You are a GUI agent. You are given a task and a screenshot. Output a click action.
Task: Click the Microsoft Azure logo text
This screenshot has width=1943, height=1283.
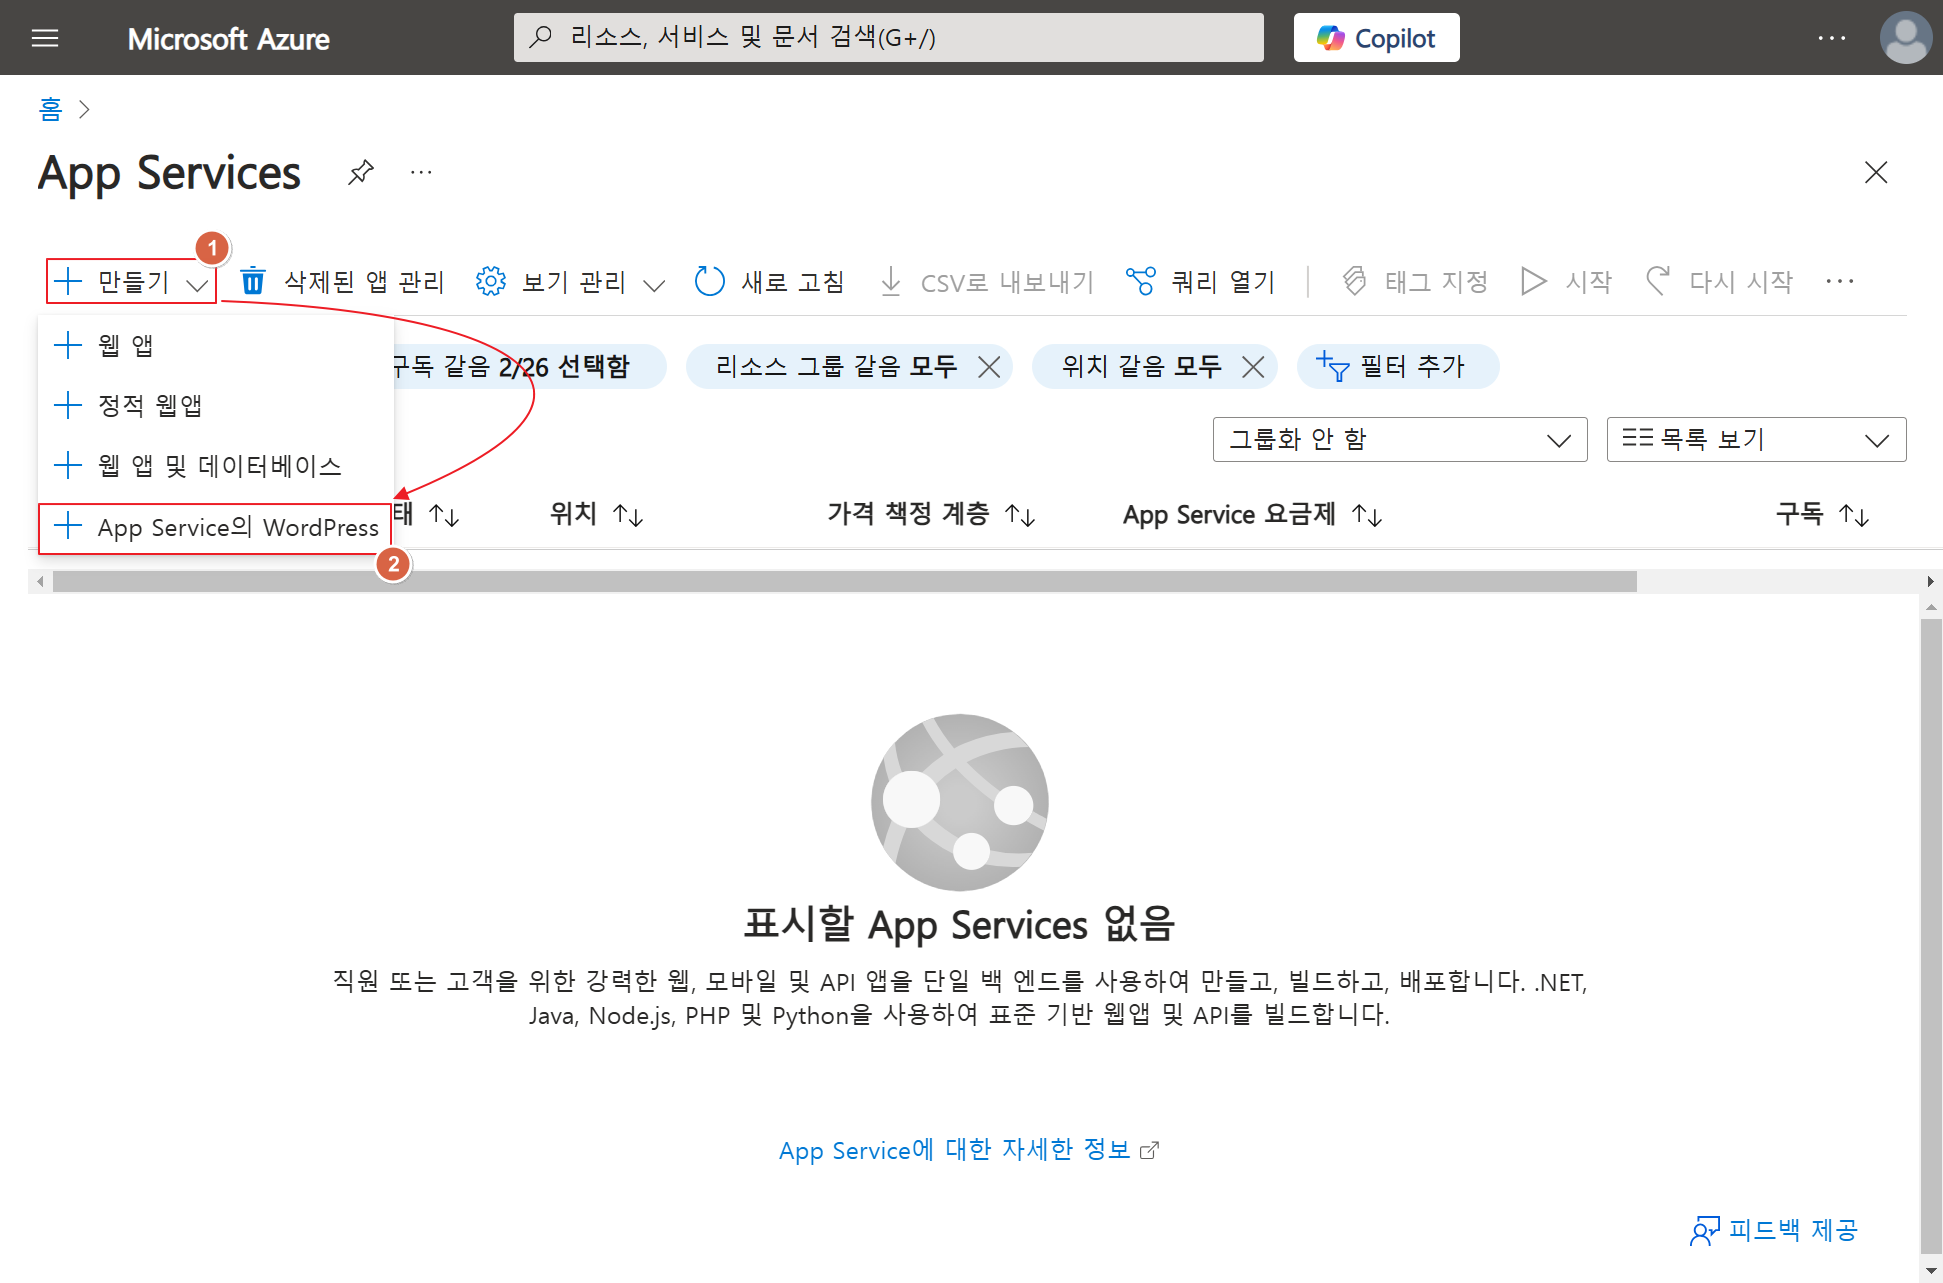click(x=229, y=39)
